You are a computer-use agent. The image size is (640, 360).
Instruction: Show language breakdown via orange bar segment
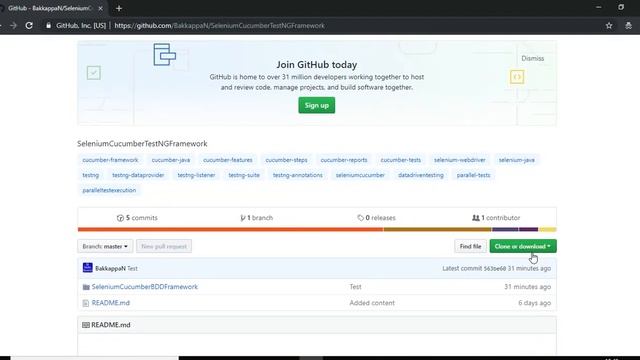(230, 229)
